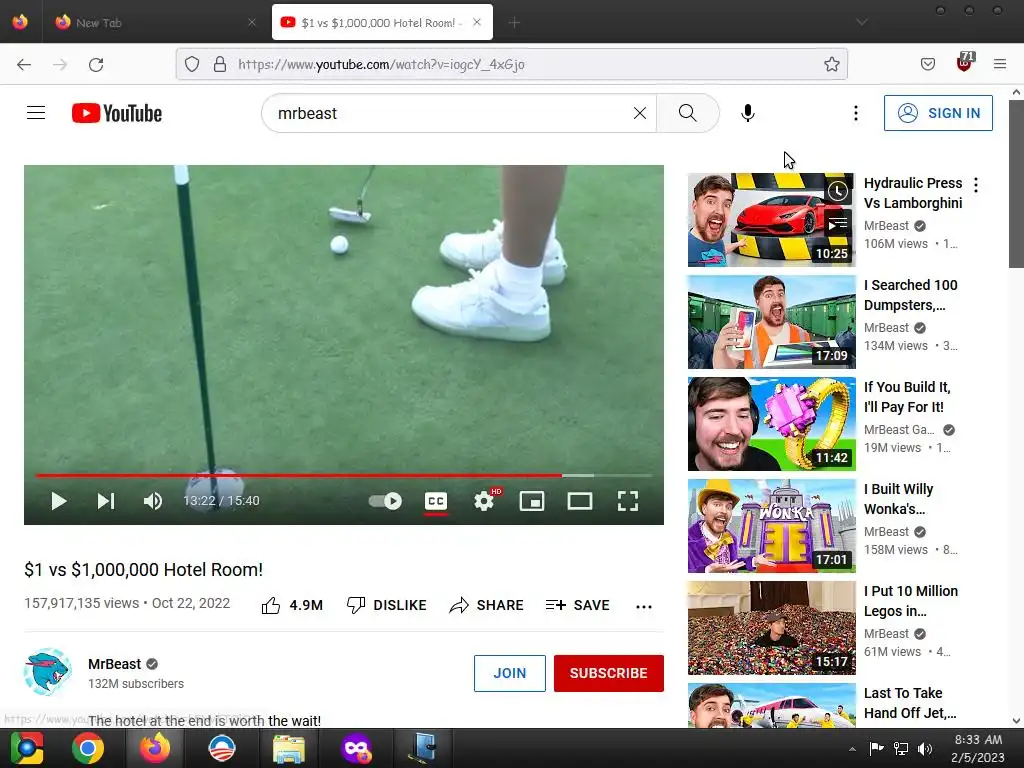
Task: Click the page vertical scrollbar thumb
Action: (1016, 183)
